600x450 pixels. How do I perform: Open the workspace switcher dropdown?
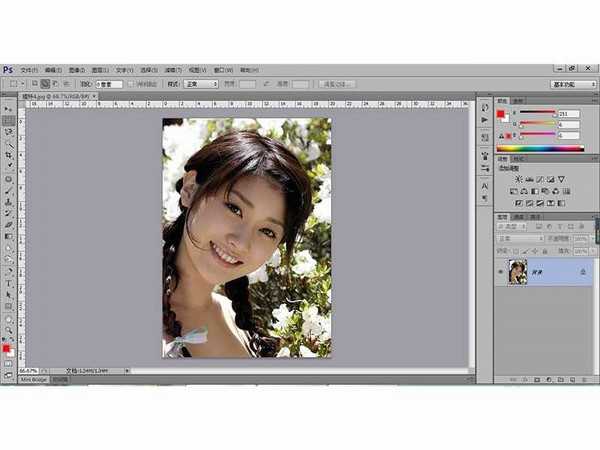click(573, 85)
